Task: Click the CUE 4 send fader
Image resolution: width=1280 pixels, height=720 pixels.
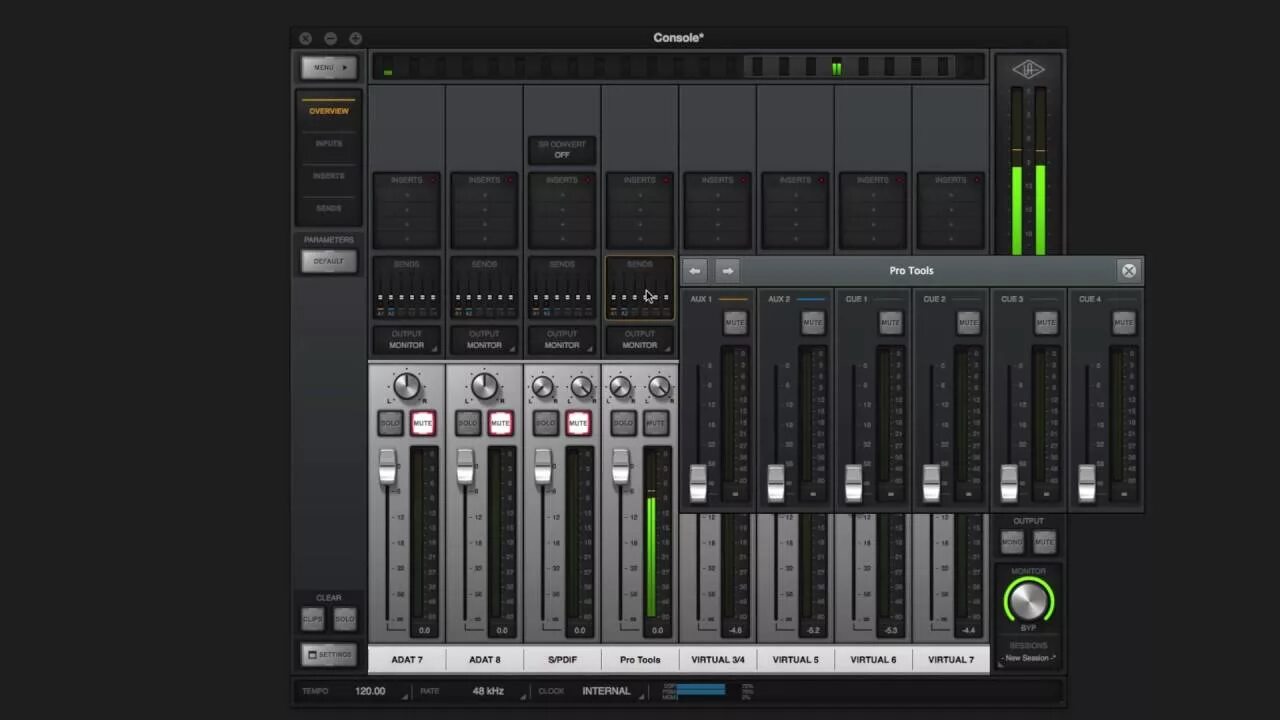Action: tap(1087, 484)
